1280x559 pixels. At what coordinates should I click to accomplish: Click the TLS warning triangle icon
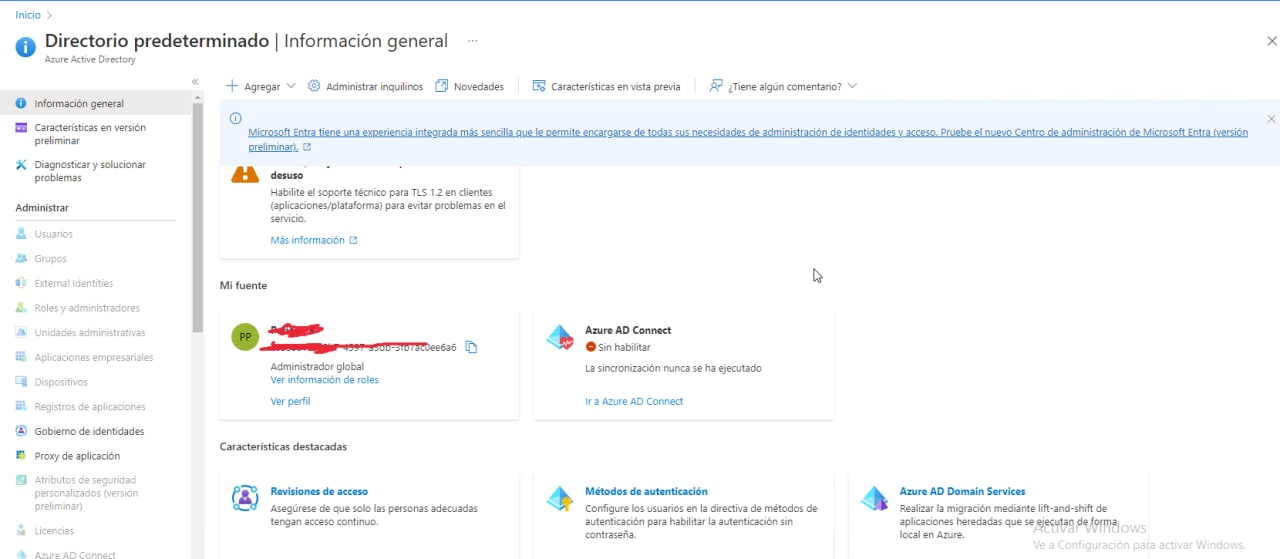245,172
